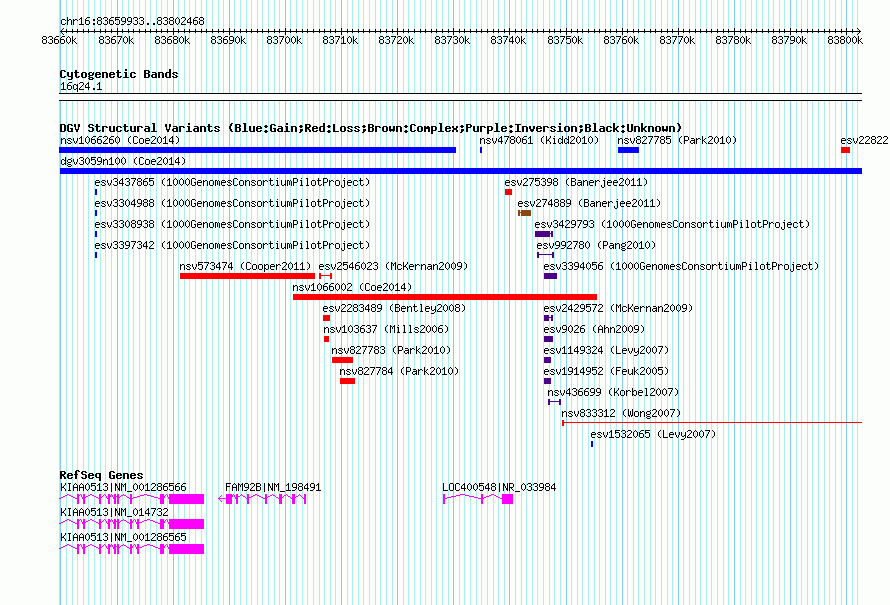Open the KIAA0513|NM_001286565 gene label
The height and width of the screenshot is (605, 890).
pos(123,537)
